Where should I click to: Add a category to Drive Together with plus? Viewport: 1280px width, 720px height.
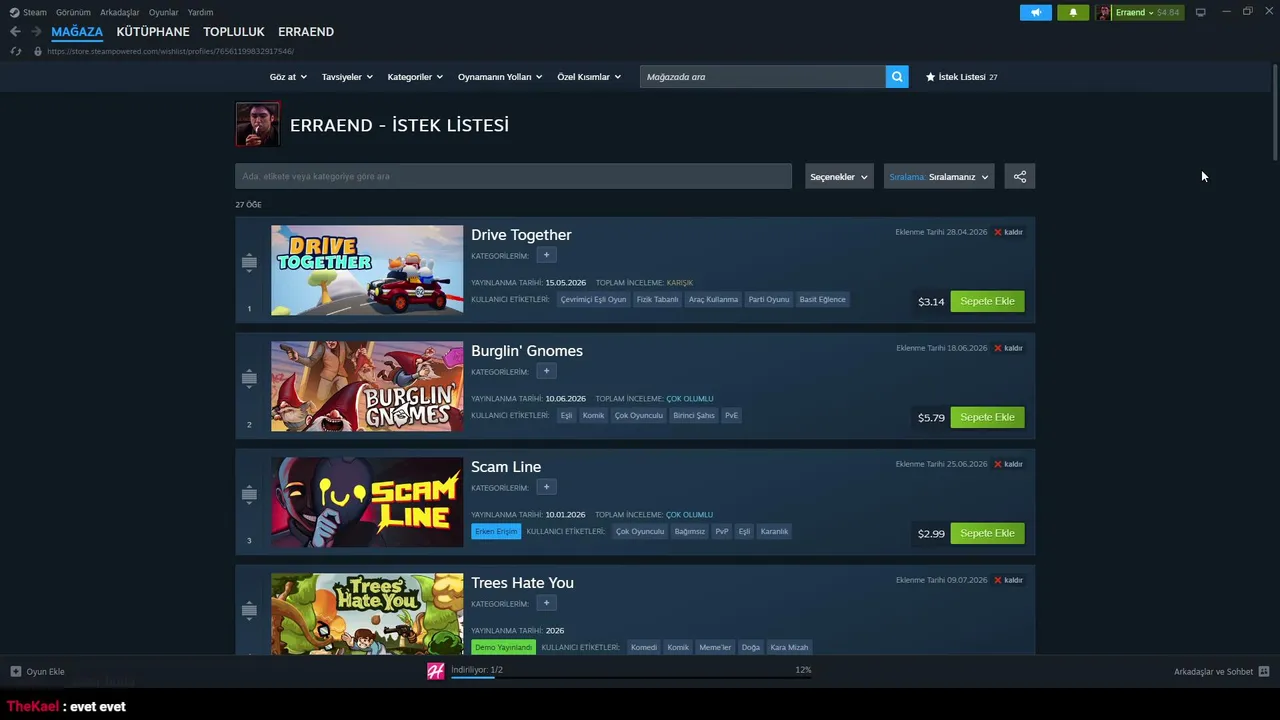546,255
